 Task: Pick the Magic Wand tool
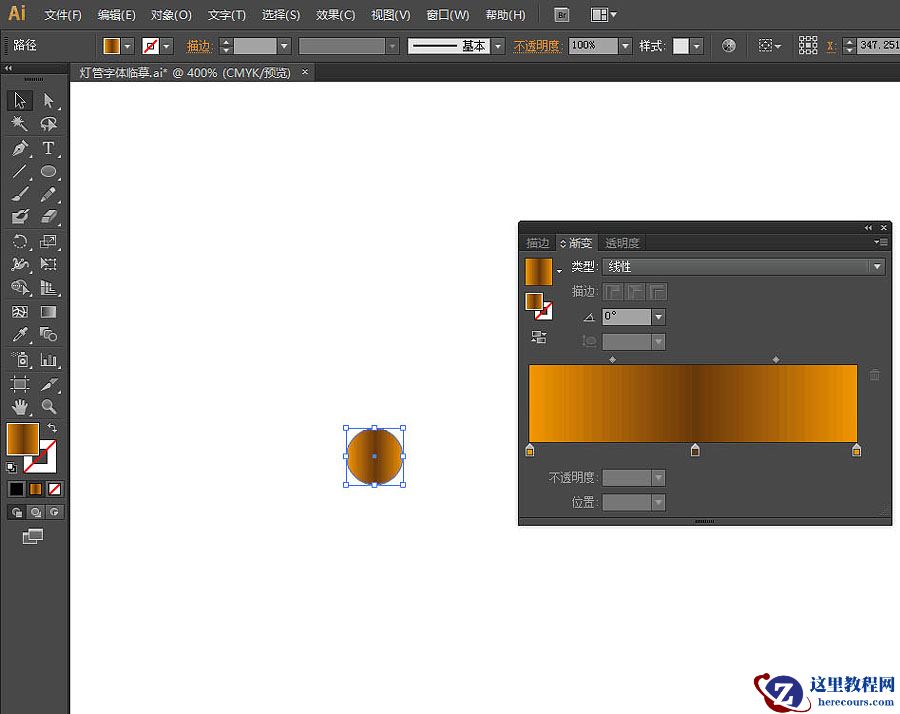19,124
